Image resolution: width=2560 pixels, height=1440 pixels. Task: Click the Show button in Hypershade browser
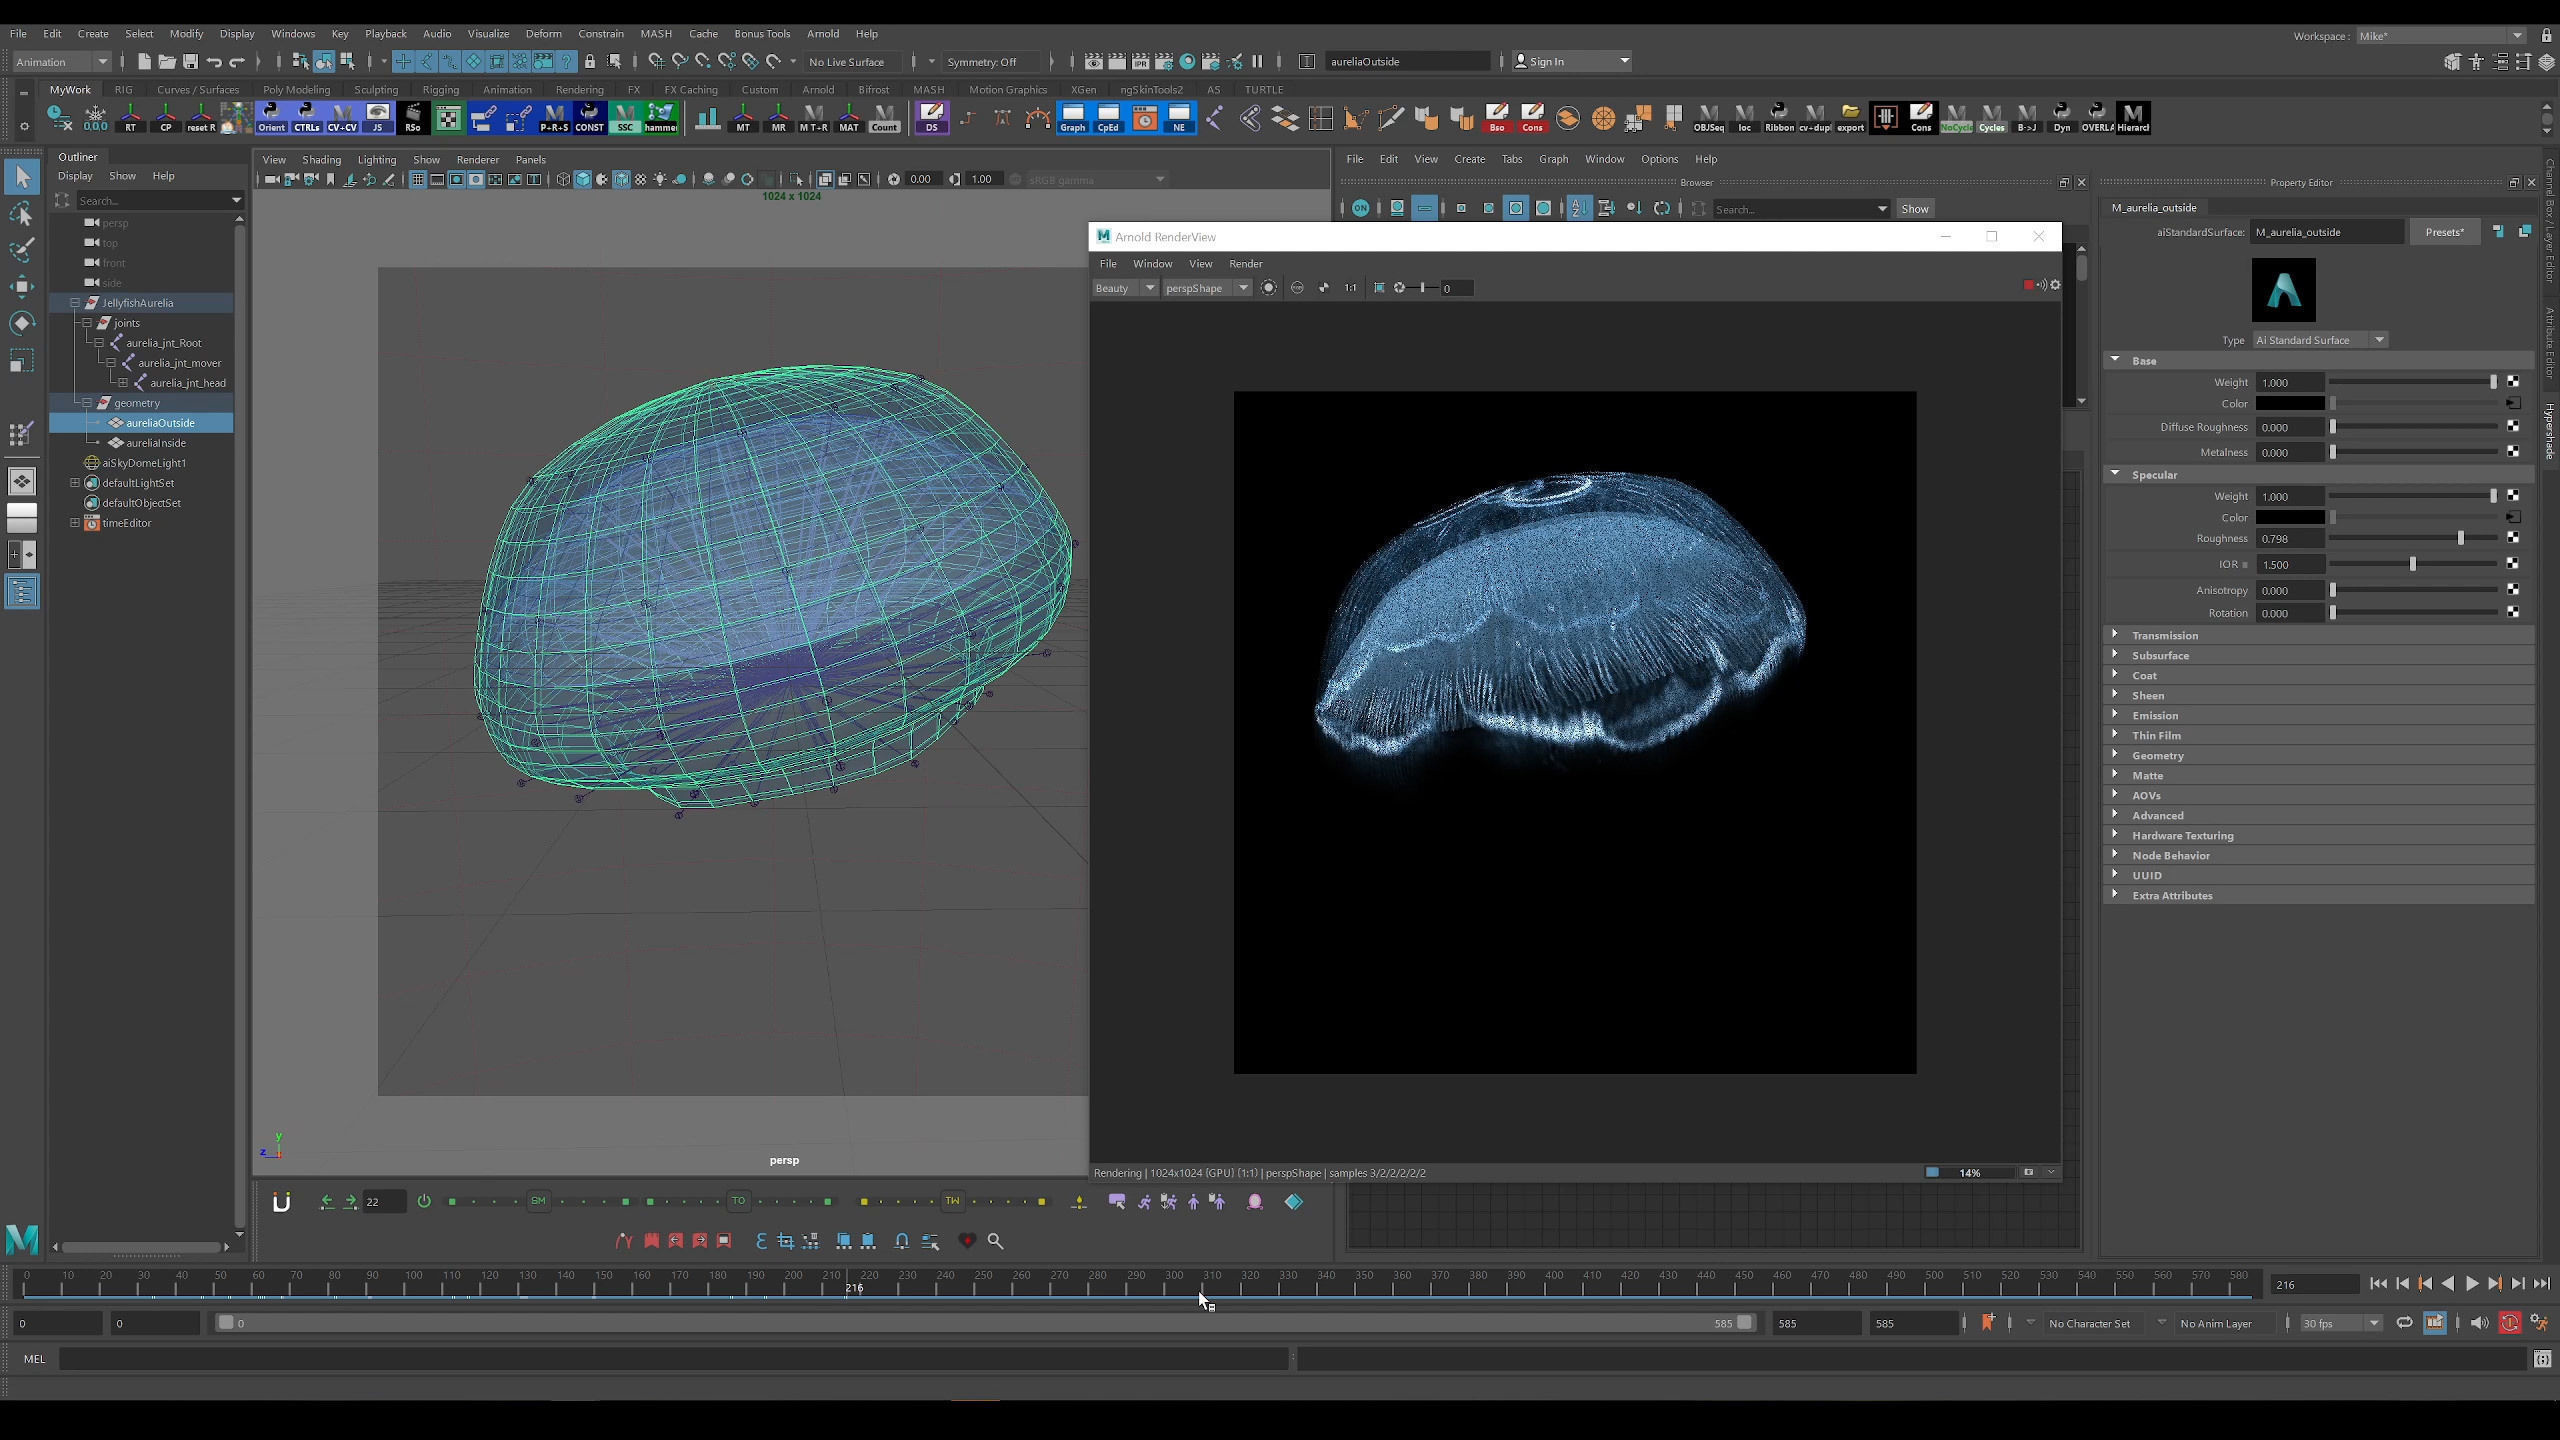1914,209
